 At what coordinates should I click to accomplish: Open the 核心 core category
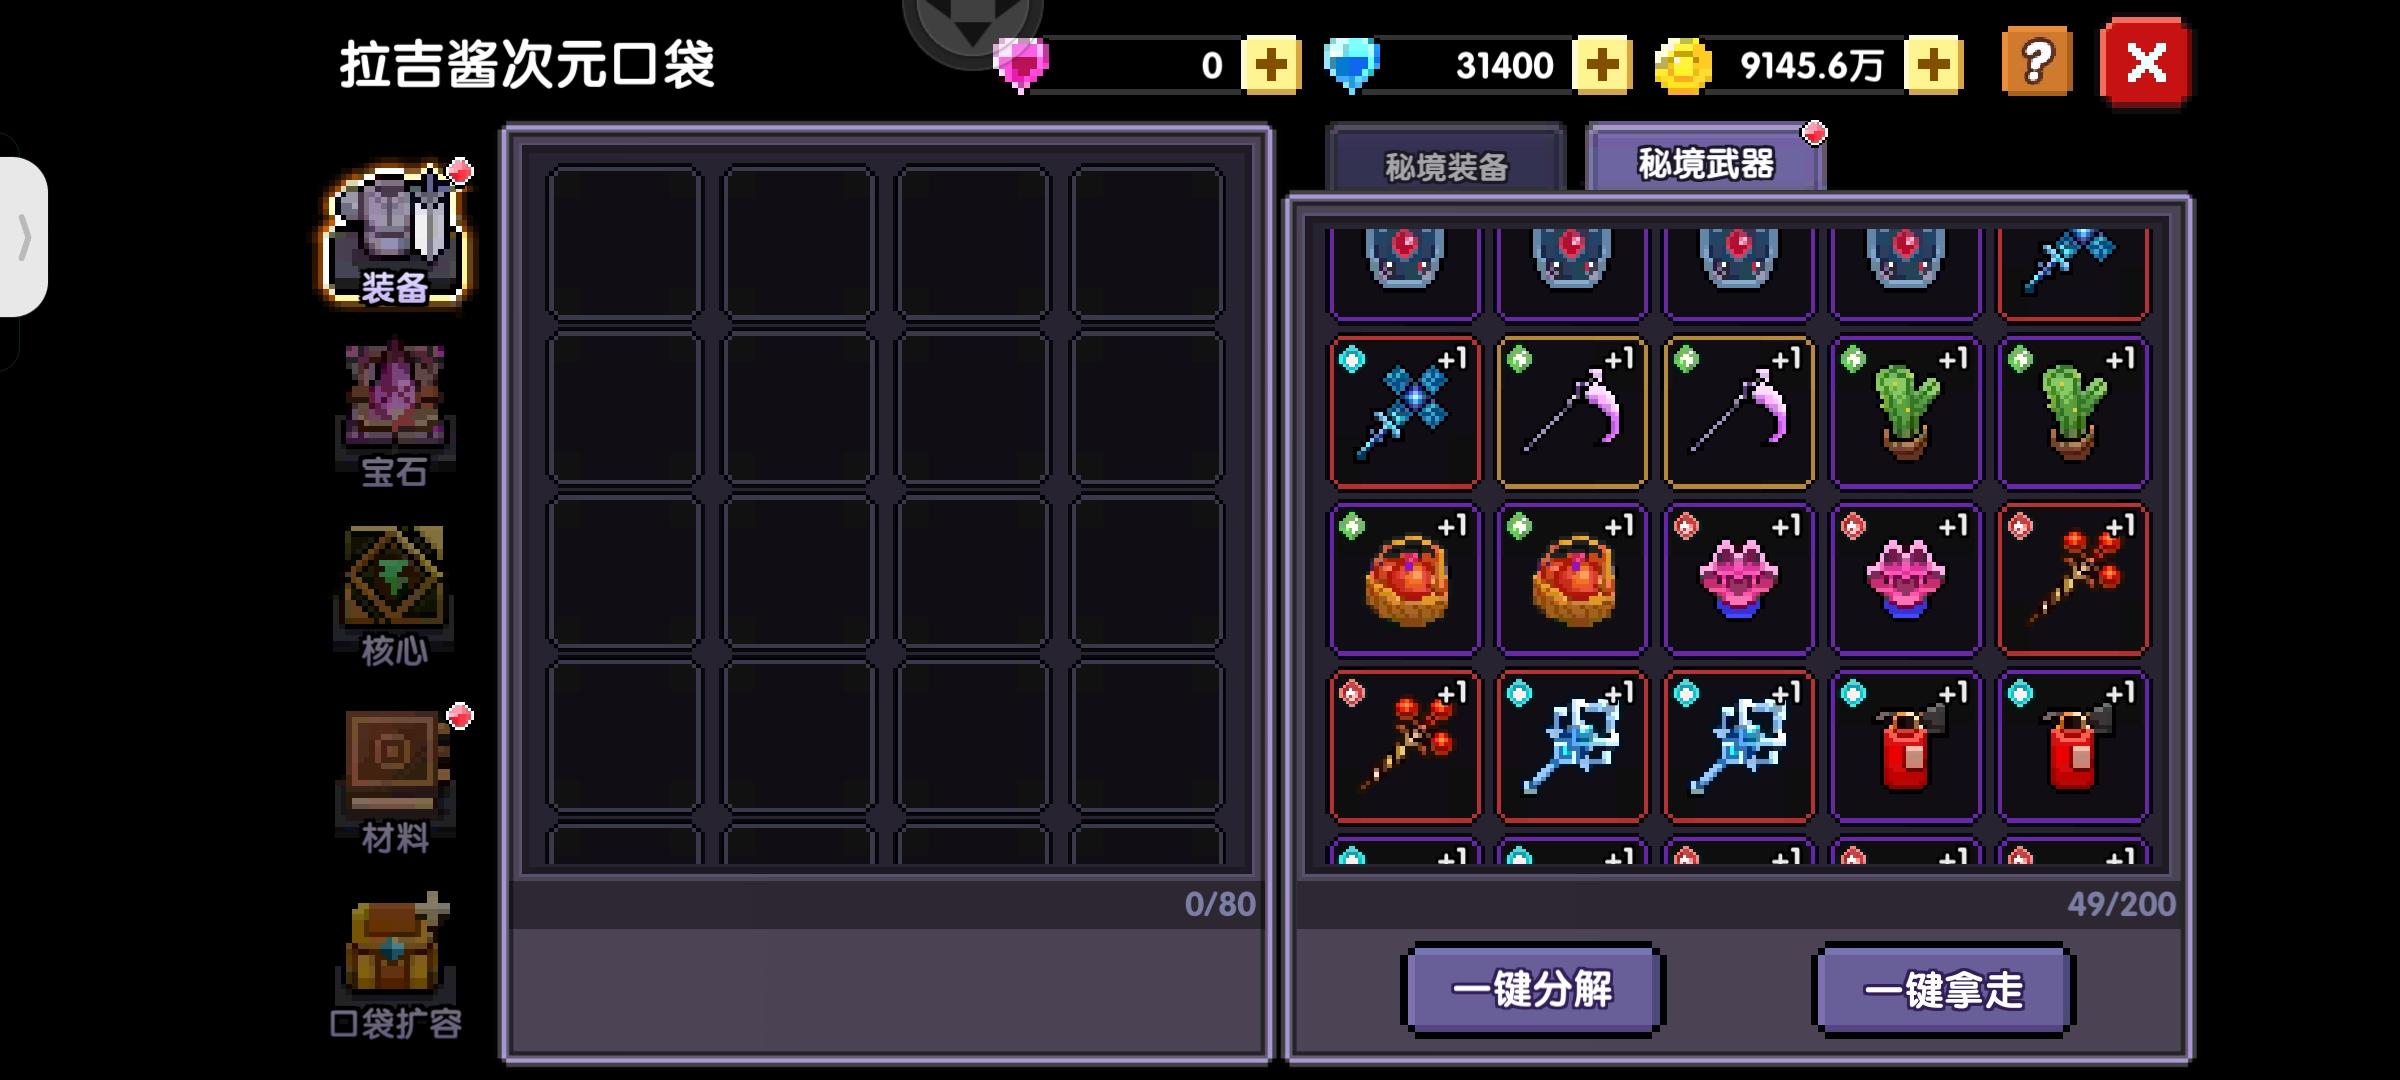pos(395,595)
